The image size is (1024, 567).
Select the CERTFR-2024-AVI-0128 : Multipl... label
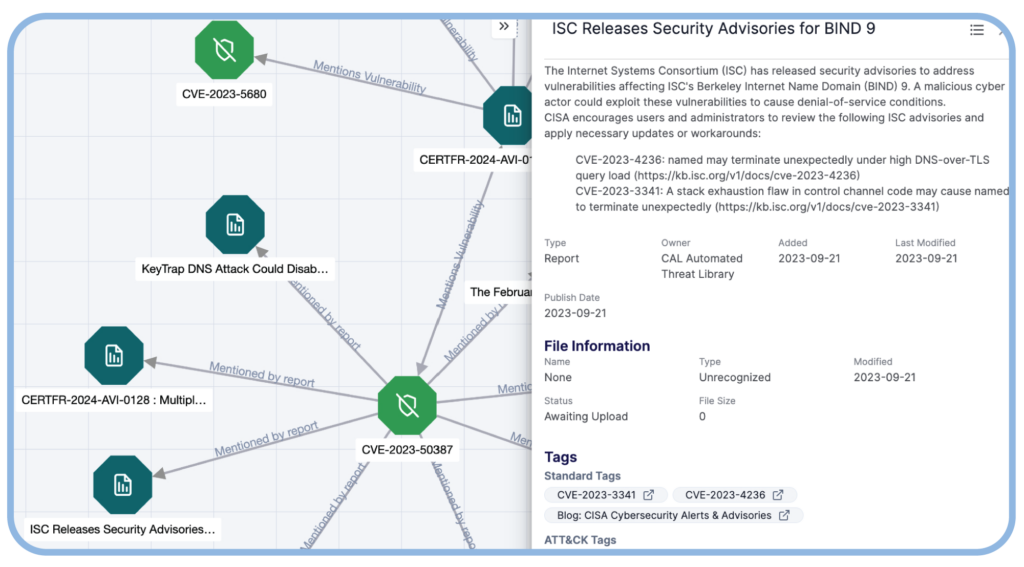(114, 400)
